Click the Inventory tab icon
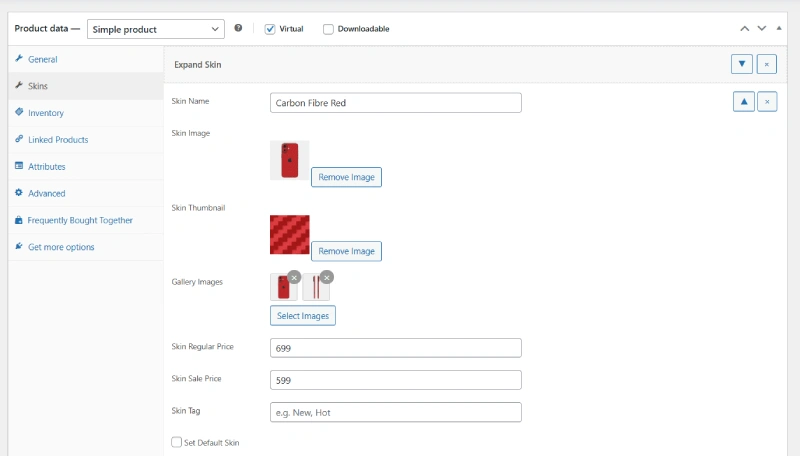 [19, 112]
